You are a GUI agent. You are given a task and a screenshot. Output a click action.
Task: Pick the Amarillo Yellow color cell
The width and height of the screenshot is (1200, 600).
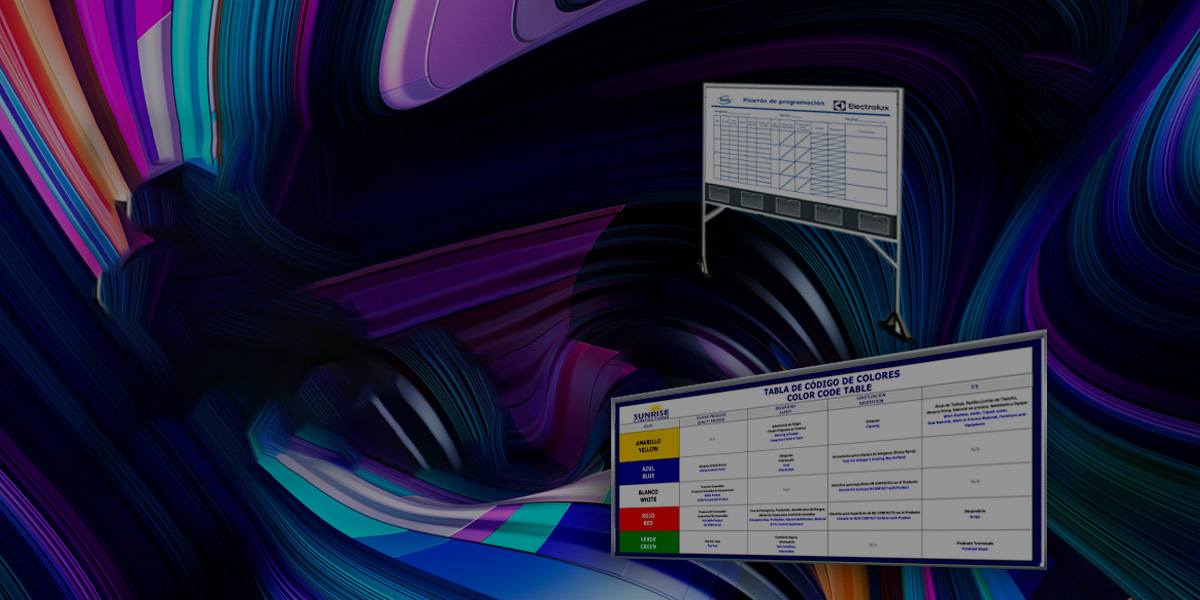[649, 444]
